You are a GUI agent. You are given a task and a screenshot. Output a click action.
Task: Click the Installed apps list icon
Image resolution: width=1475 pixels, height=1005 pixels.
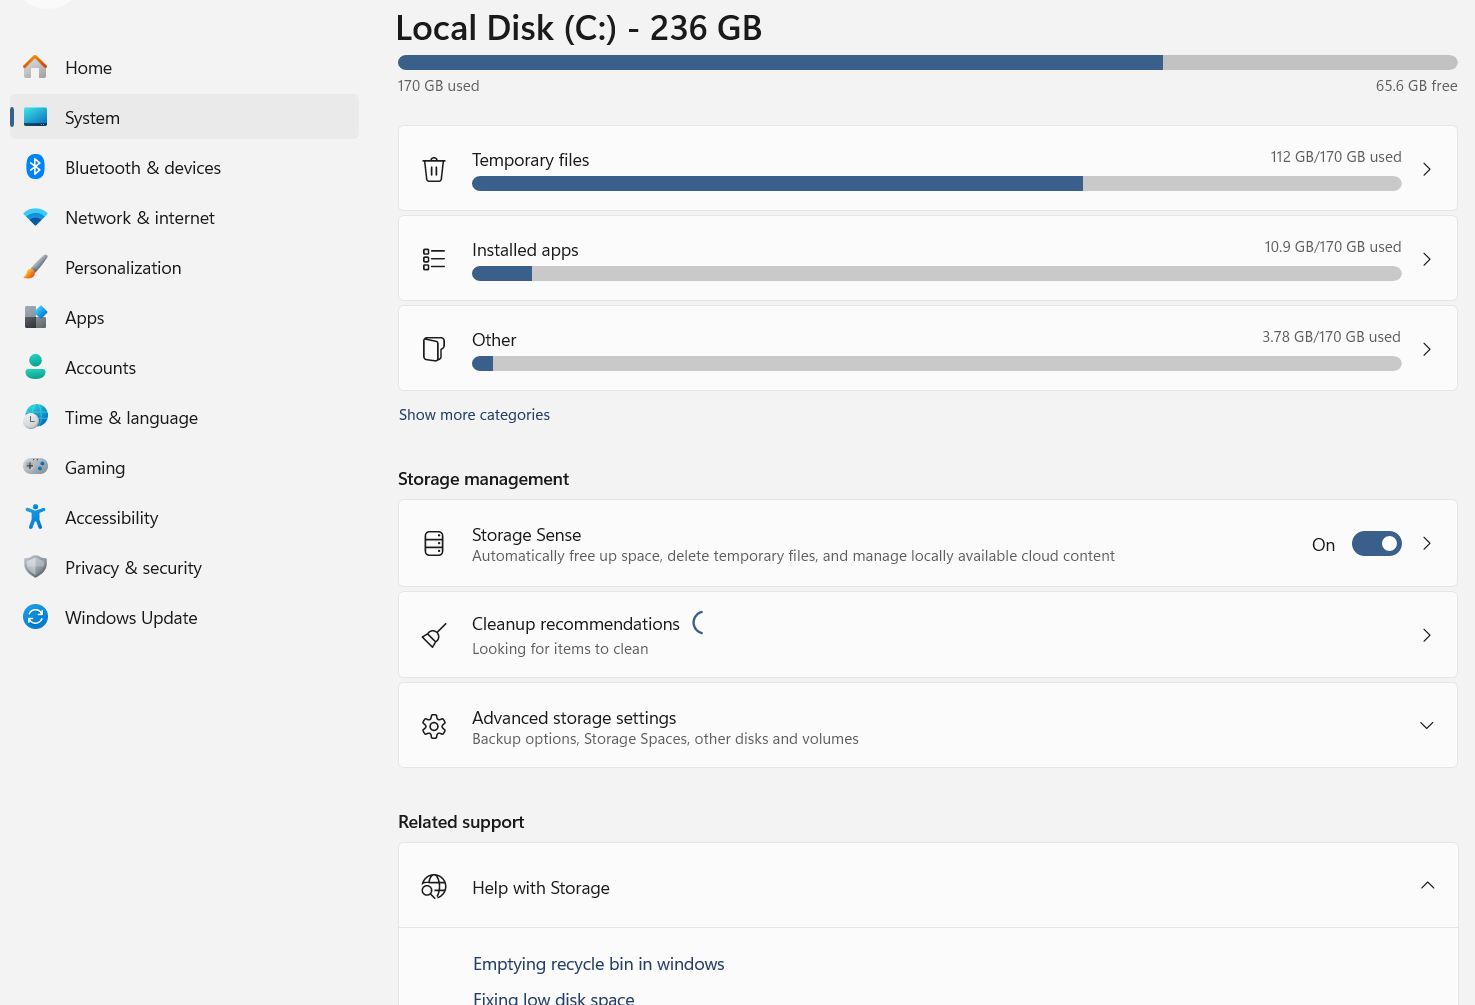tap(434, 259)
